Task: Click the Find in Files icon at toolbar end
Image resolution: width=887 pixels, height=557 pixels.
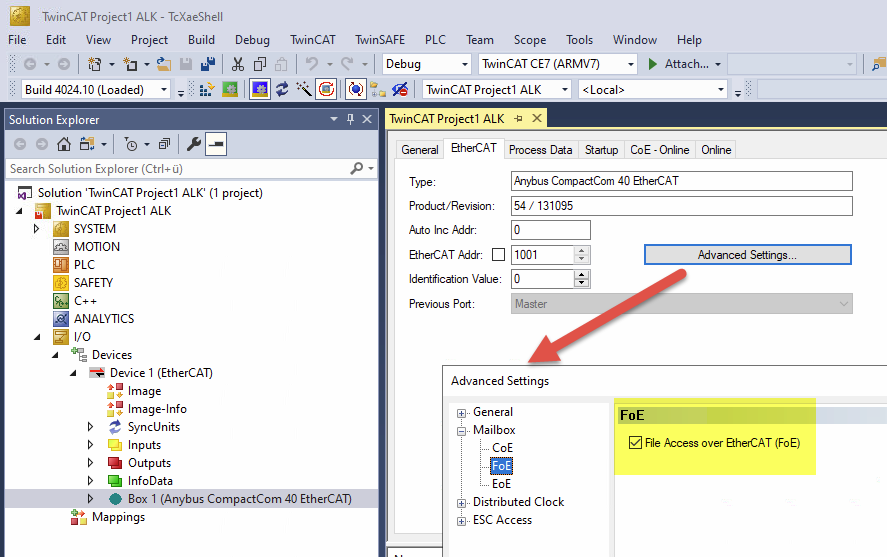Action: (879, 64)
